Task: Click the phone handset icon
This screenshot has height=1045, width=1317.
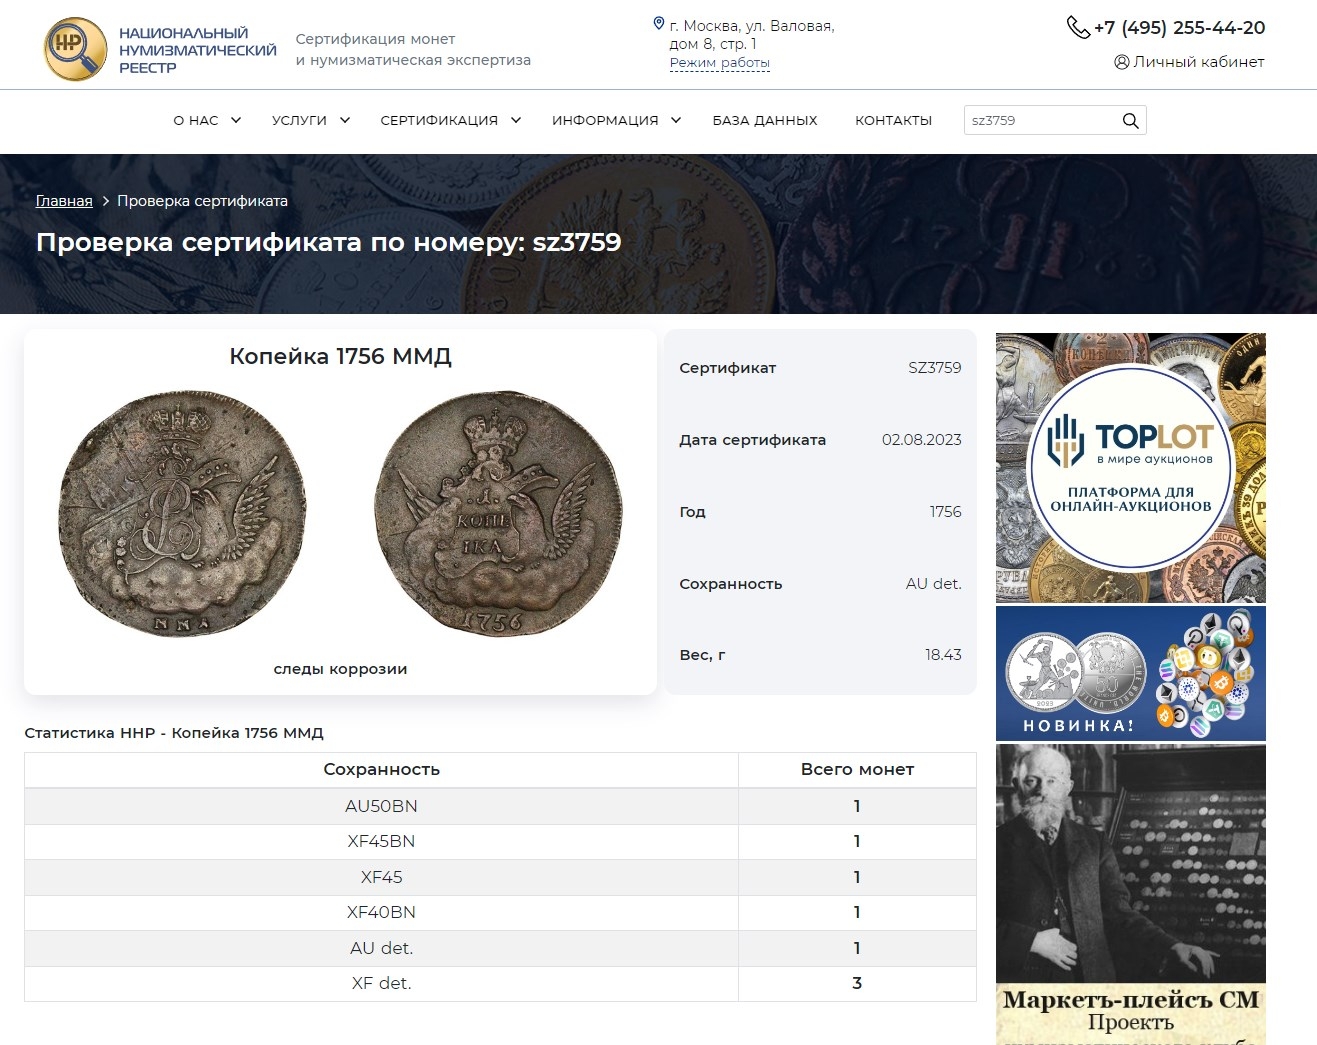Action: coord(1077,27)
